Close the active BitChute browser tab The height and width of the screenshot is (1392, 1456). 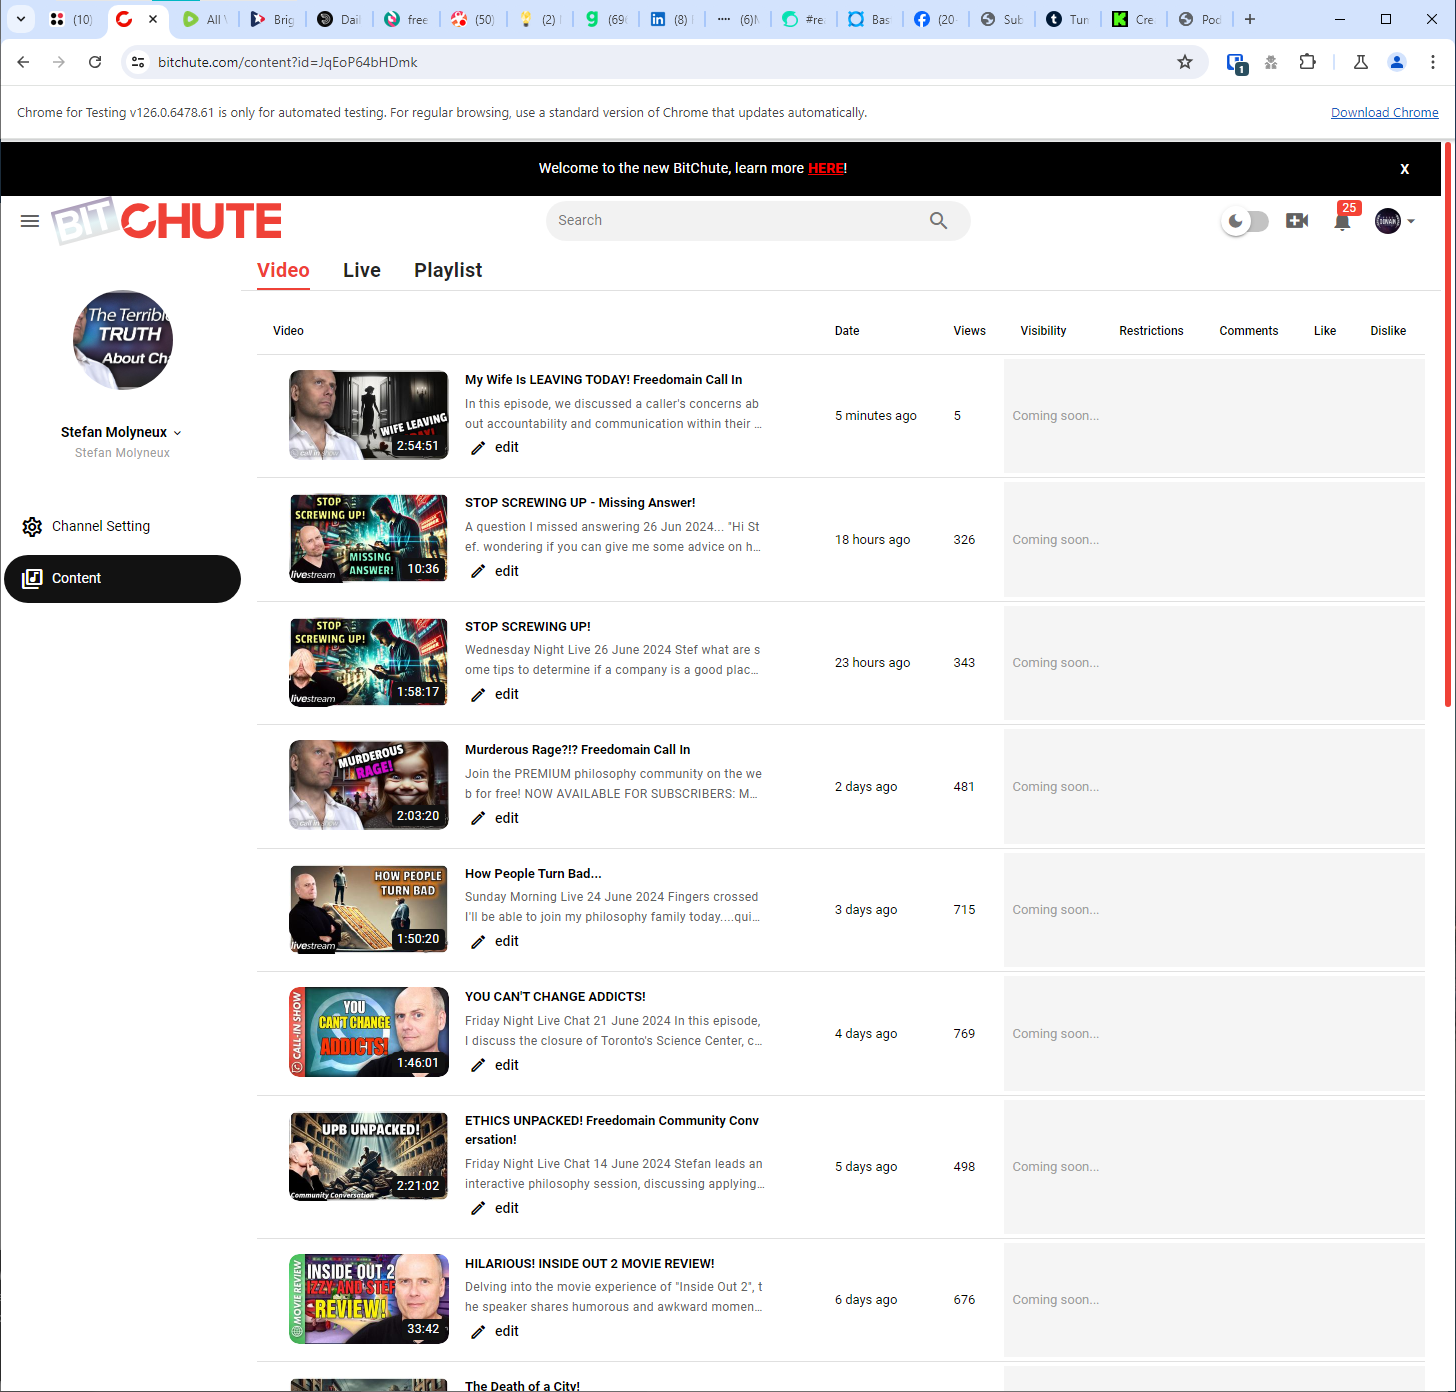(x=153, y=19)
